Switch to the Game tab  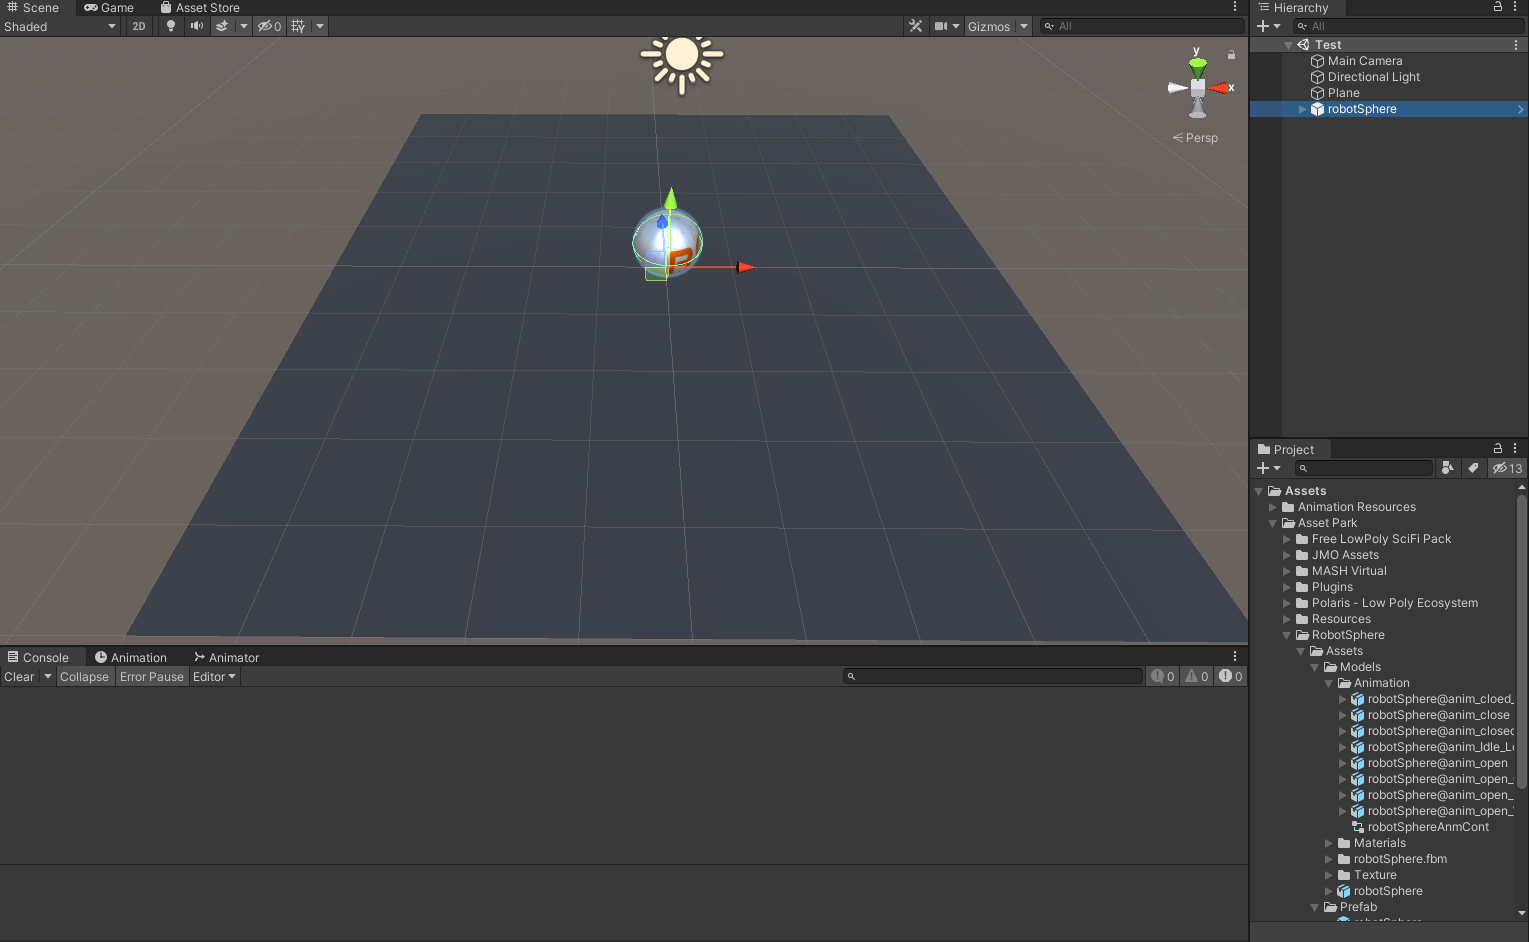pos(108,8)
